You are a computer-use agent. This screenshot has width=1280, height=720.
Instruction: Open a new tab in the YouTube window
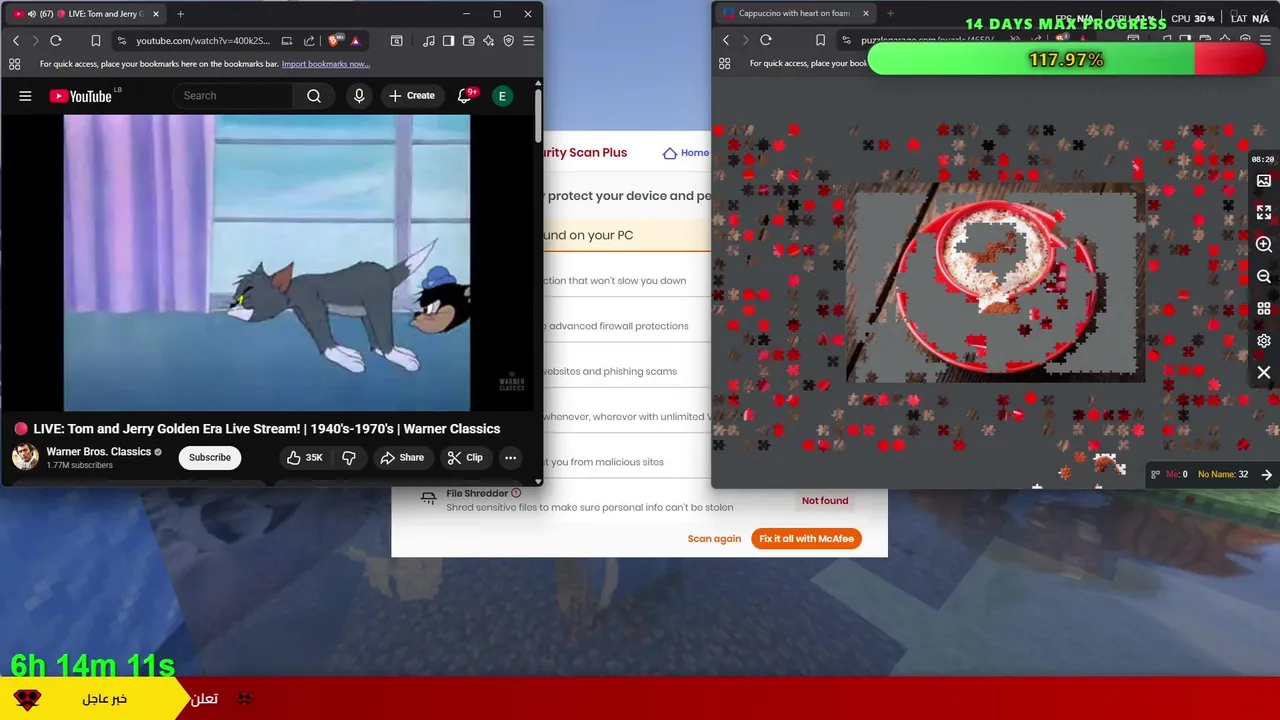(180, 14)
